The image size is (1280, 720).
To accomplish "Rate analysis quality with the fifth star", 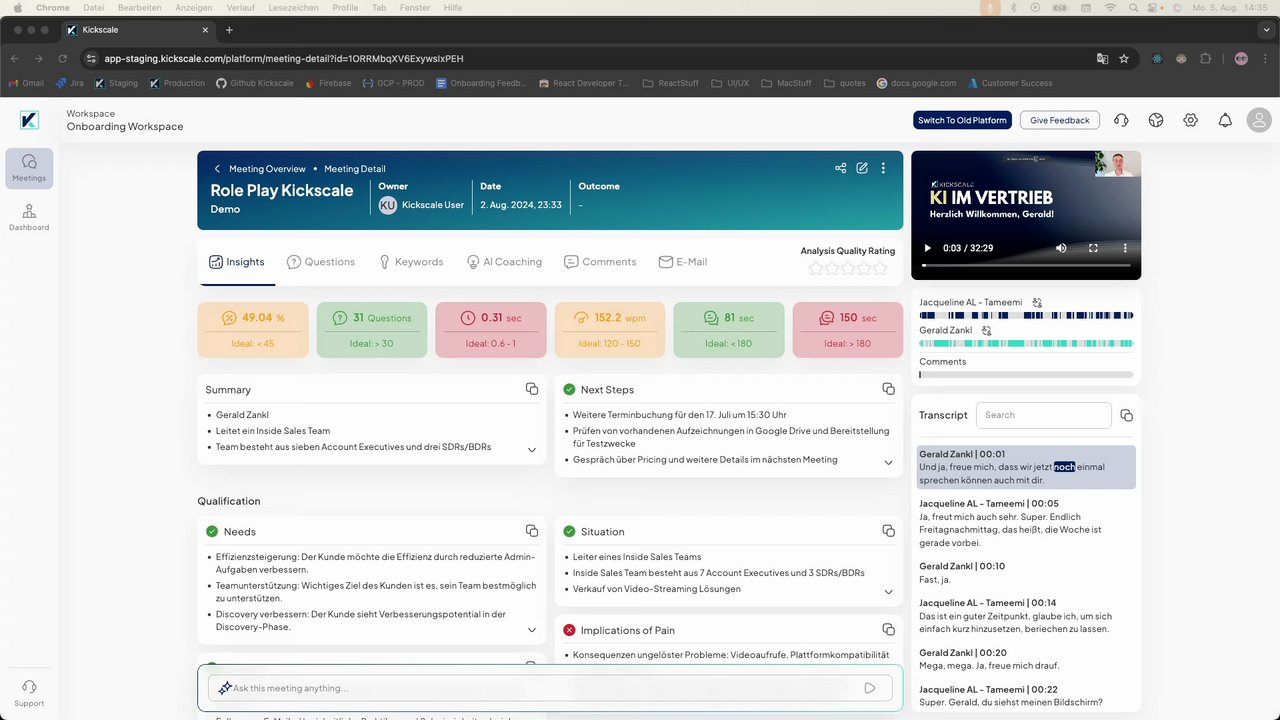I will point(880,268).
